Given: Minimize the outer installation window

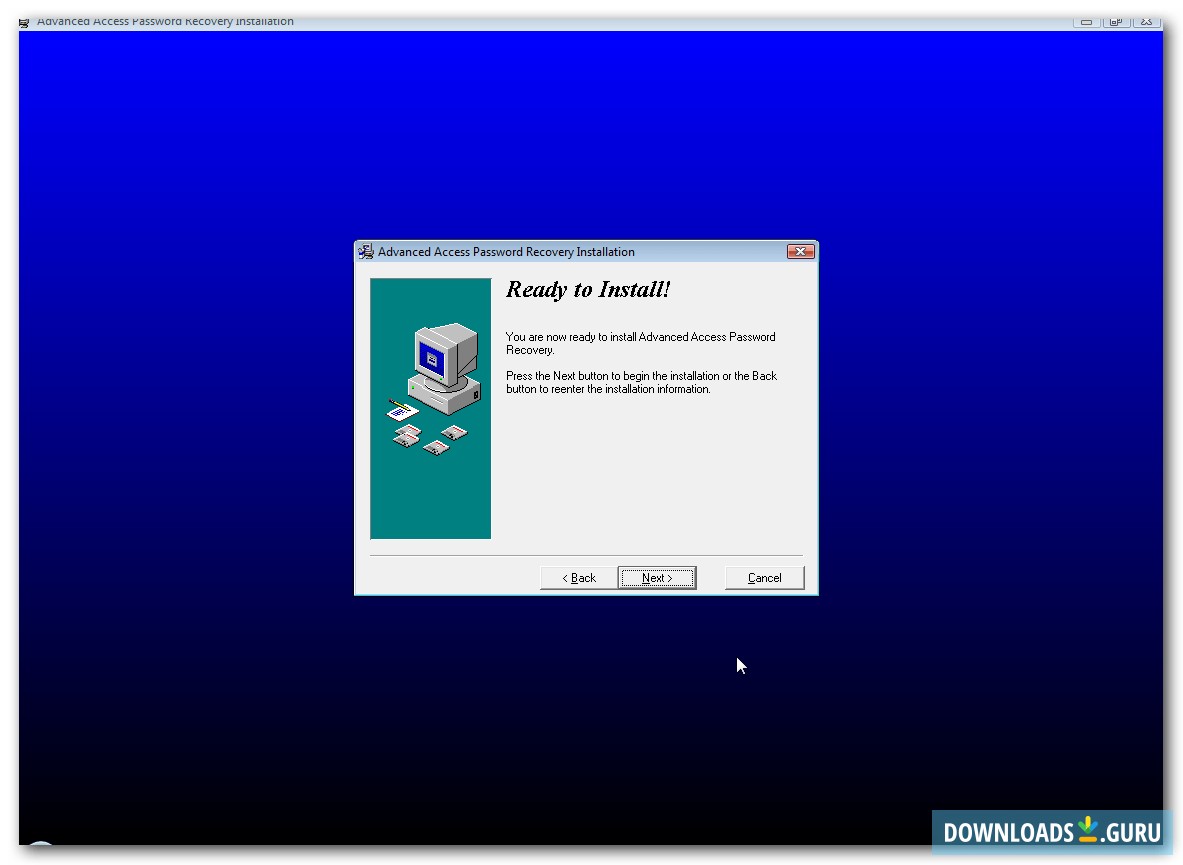Looking at the screenshot, I should coord(1086,22).
